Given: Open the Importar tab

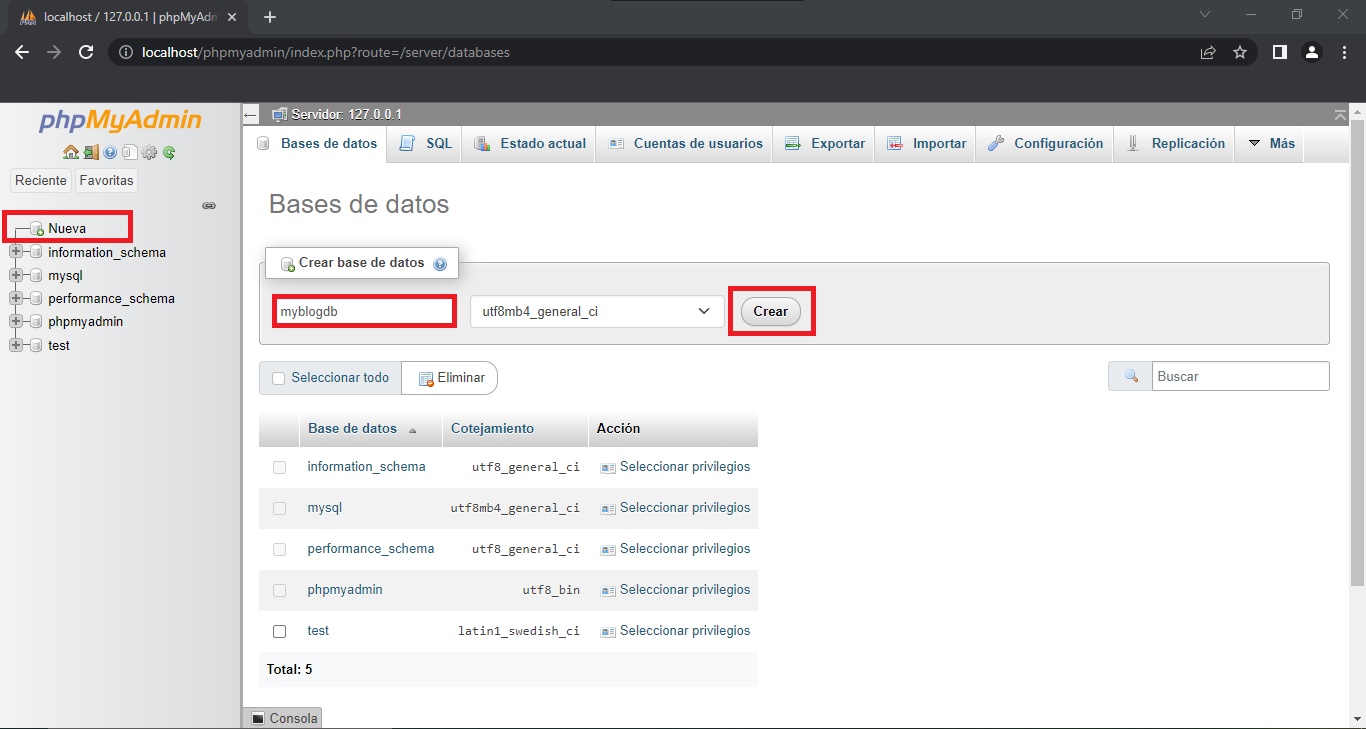Looking at the screenshot, I should (927, 144).
